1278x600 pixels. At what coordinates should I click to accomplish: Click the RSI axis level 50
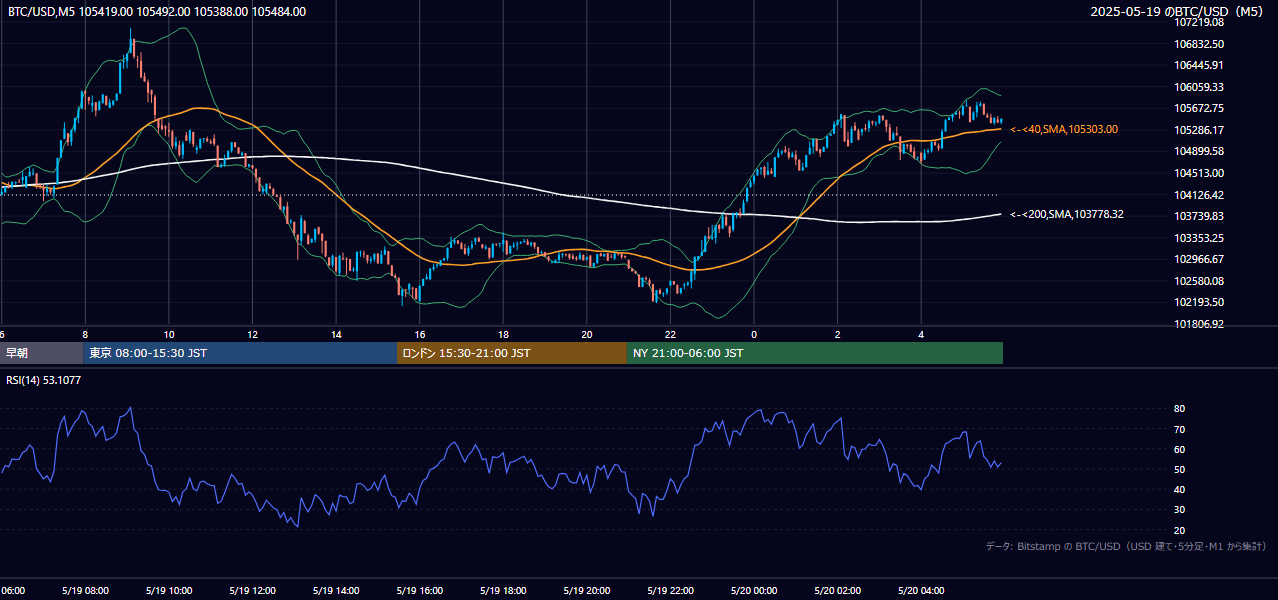(x=1179, y=469)
